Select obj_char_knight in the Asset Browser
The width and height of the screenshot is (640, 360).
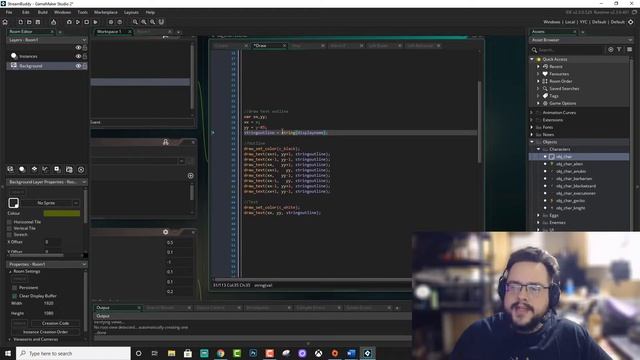pyautogui.click(x=571, y=208)
